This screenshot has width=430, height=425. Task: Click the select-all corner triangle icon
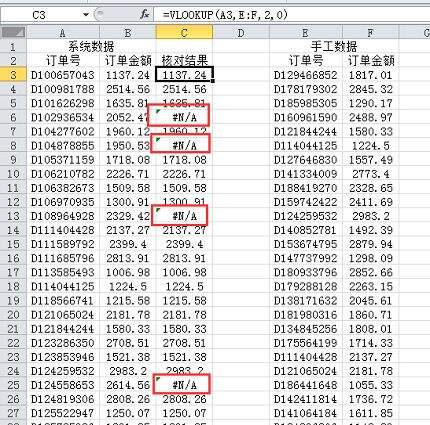pos(13,33)
